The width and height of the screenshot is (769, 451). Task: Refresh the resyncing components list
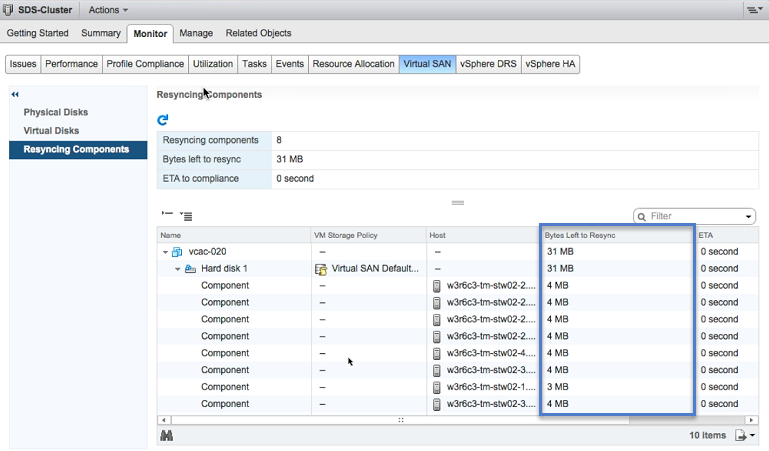163,120
